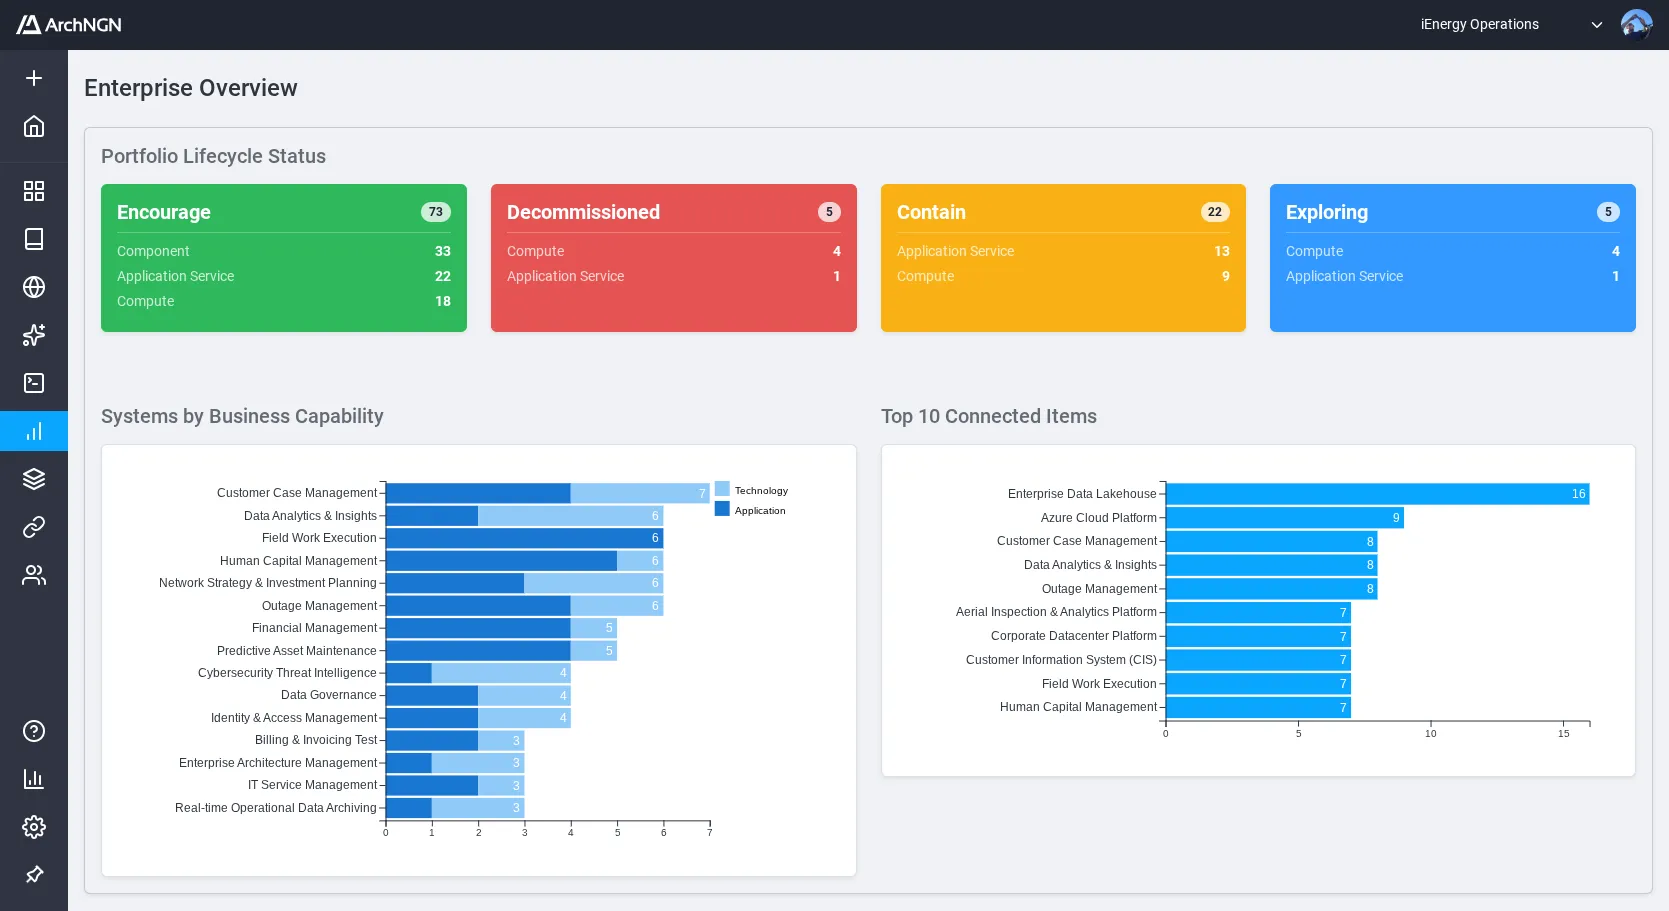
Task: Open the Home icon in the sidebar
Action: (34, 126)
